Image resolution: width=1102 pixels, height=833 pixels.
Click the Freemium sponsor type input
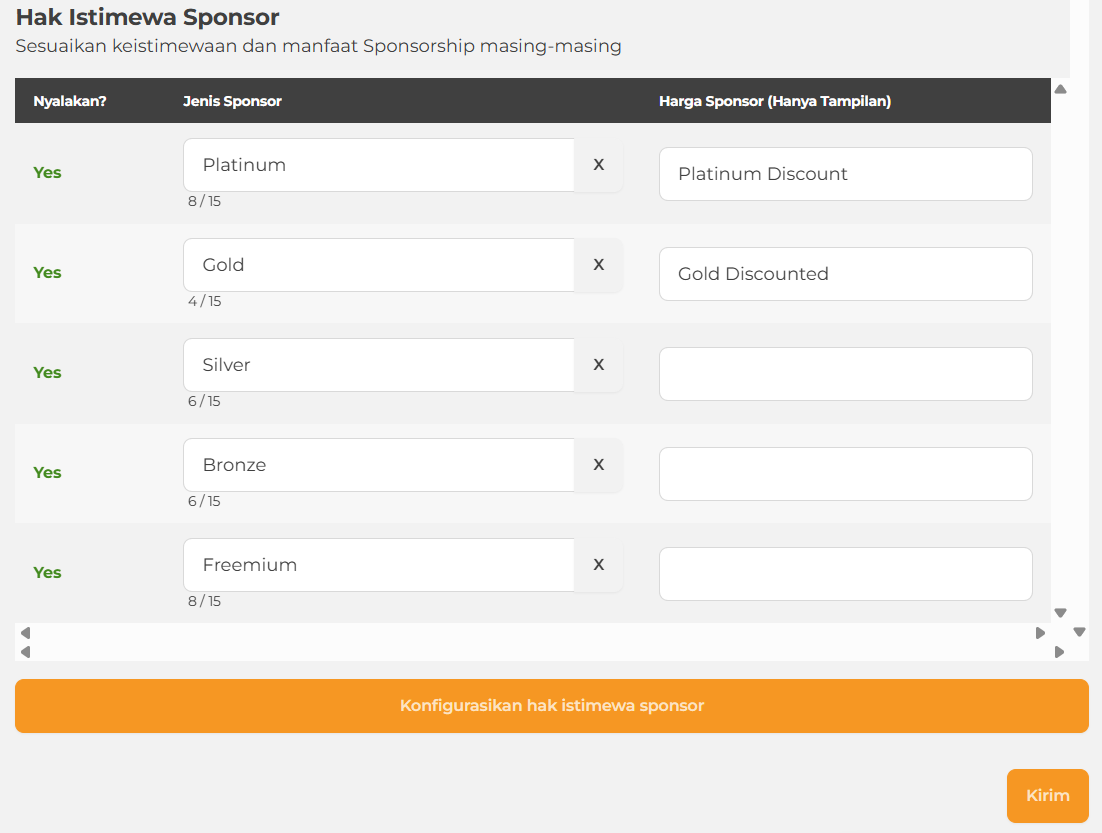tap(378, 565)
